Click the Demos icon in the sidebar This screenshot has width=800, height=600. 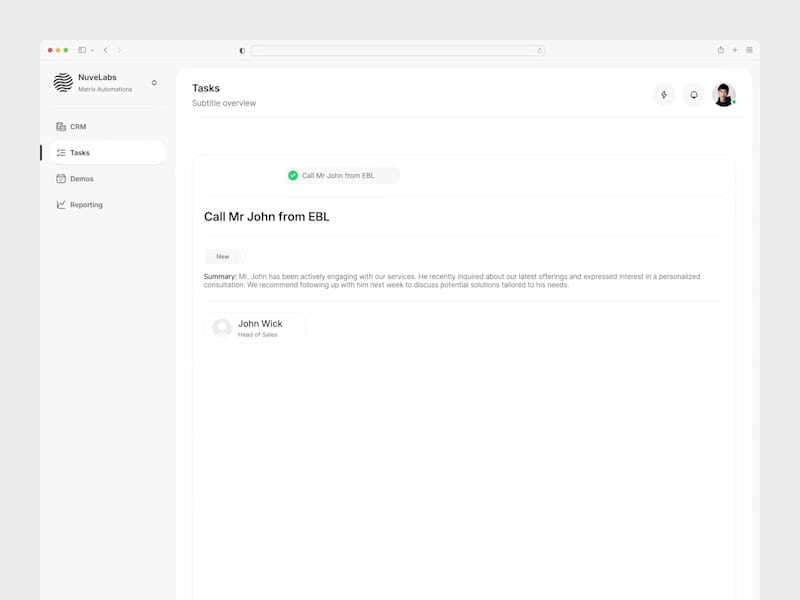59,178
